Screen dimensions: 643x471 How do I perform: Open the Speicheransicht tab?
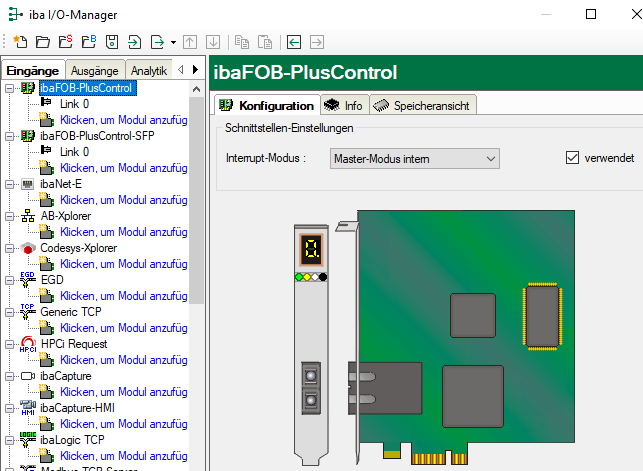(423, 105)
